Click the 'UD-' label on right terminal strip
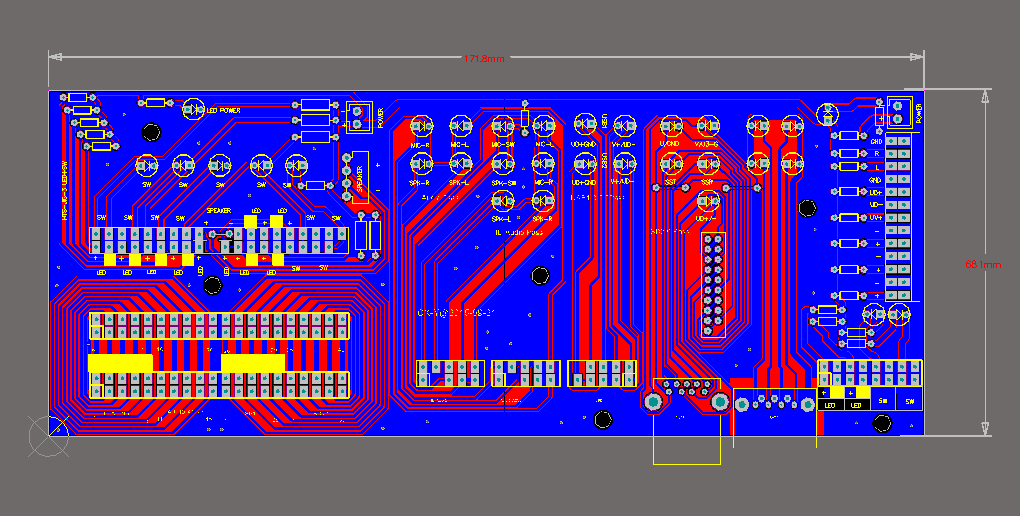The height and width of the screenshot is (516, 1020). tap(876, 205)
